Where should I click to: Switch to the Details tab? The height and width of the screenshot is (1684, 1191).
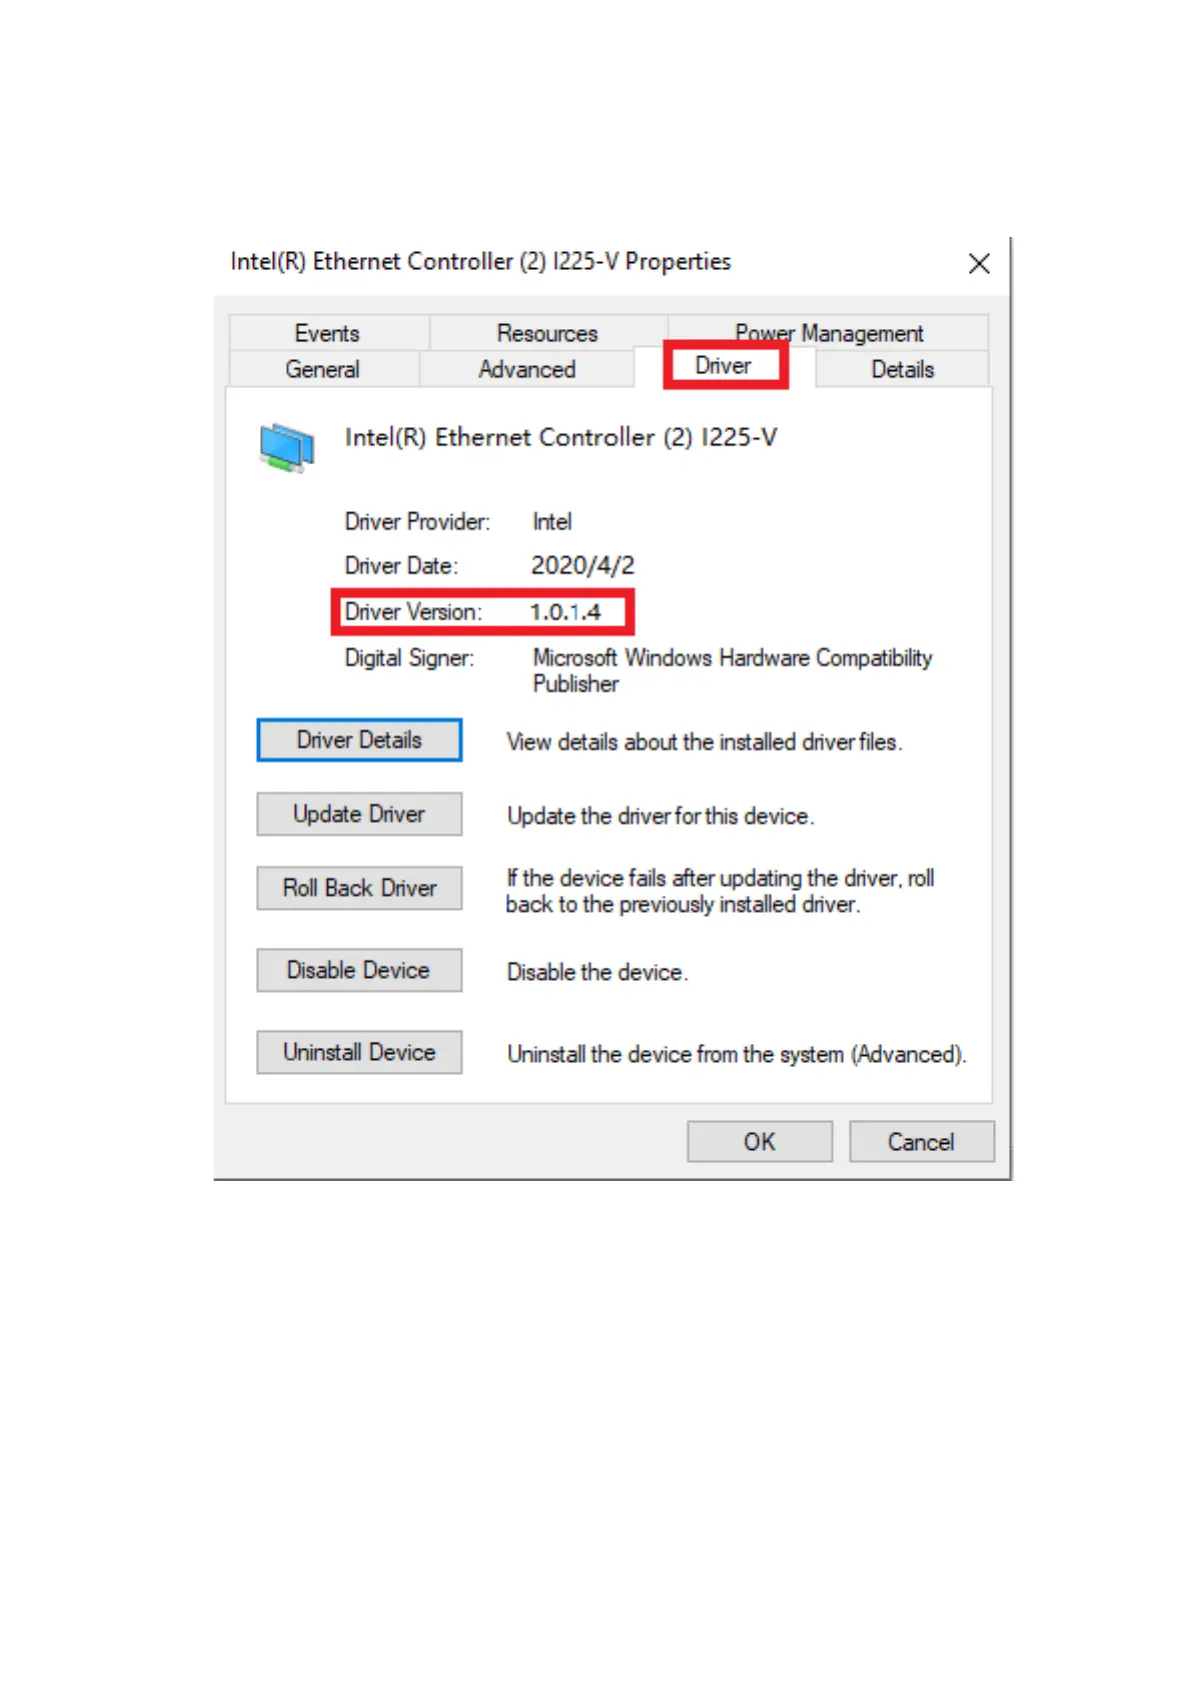point(902,369)
